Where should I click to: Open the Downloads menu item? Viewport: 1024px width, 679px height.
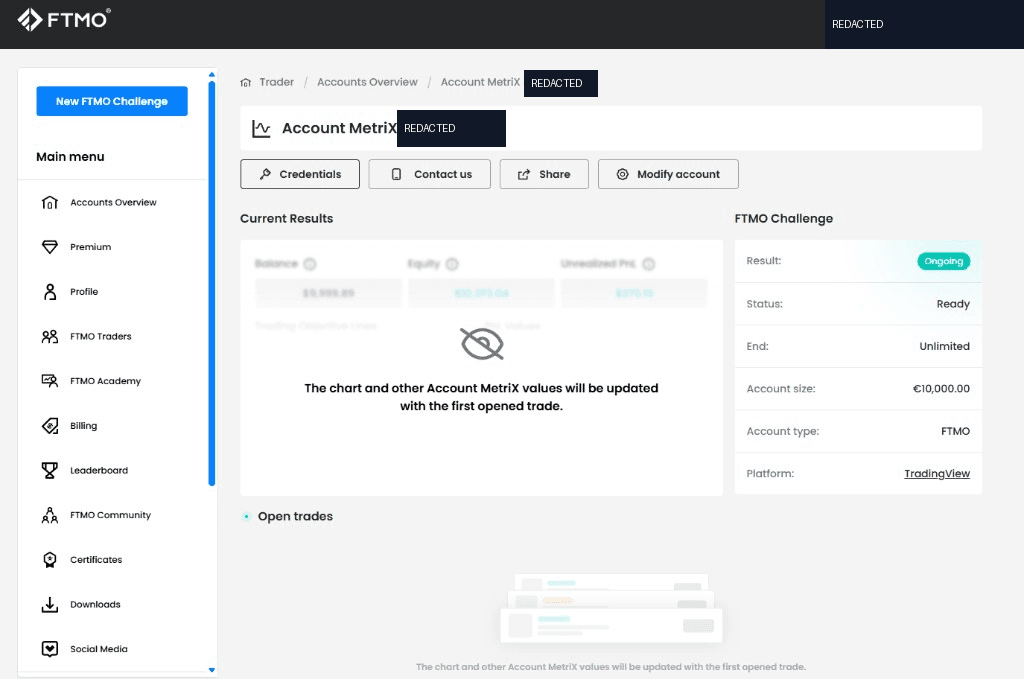pos(95,605)
